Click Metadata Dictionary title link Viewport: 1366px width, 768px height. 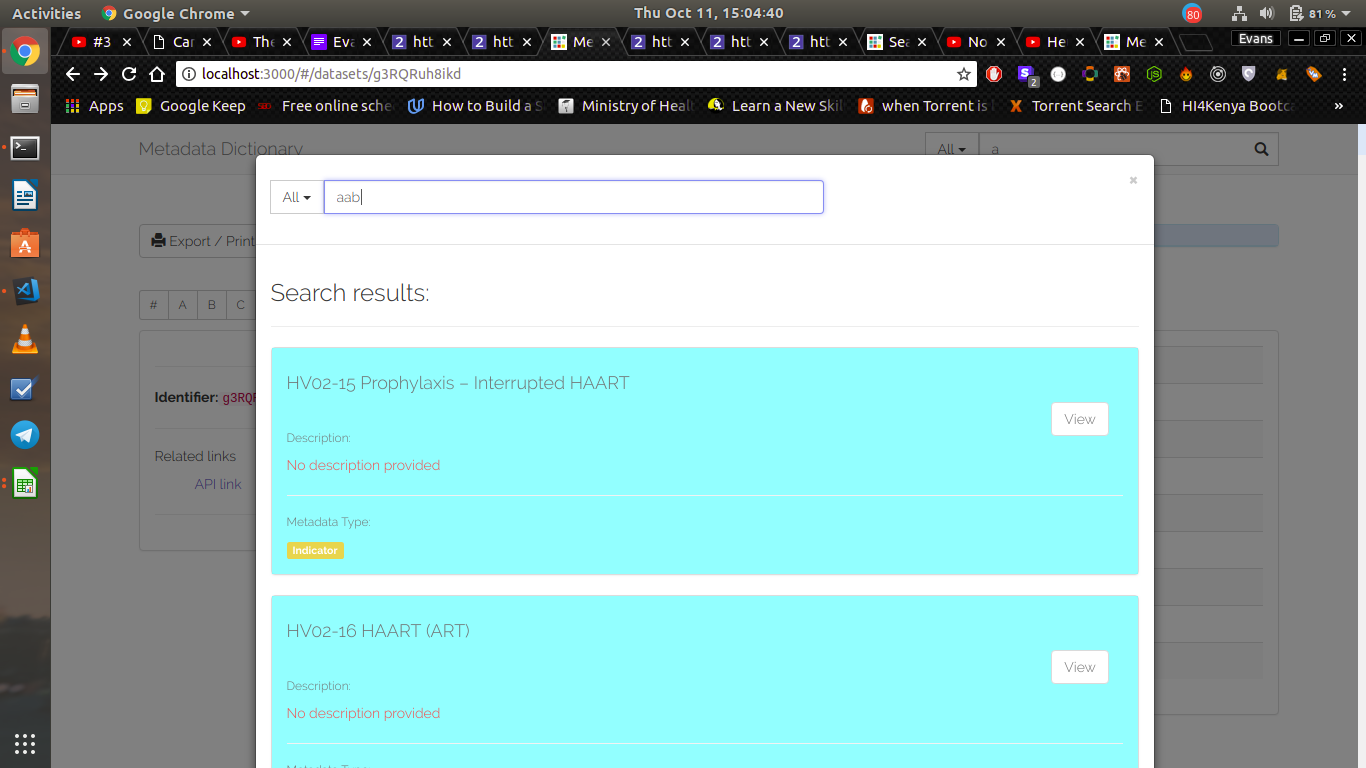click(x=220, y=149)
